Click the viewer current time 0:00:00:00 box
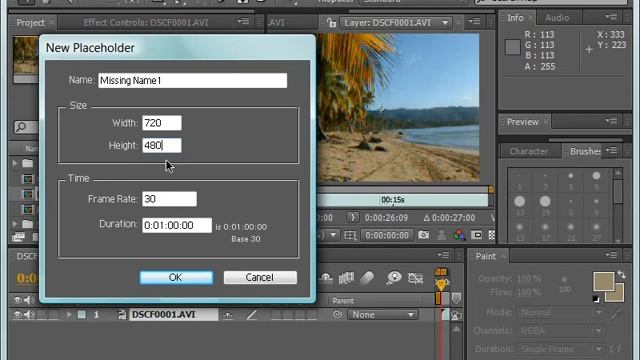 (387, 236)
